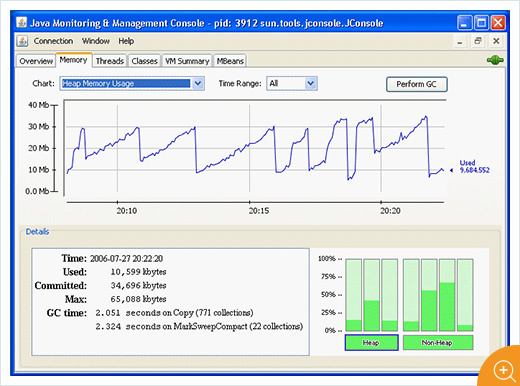Image resolution: width=520 pixels, height=386 pixels.
Task: Open the Window menu
Action: click(96, 41)
